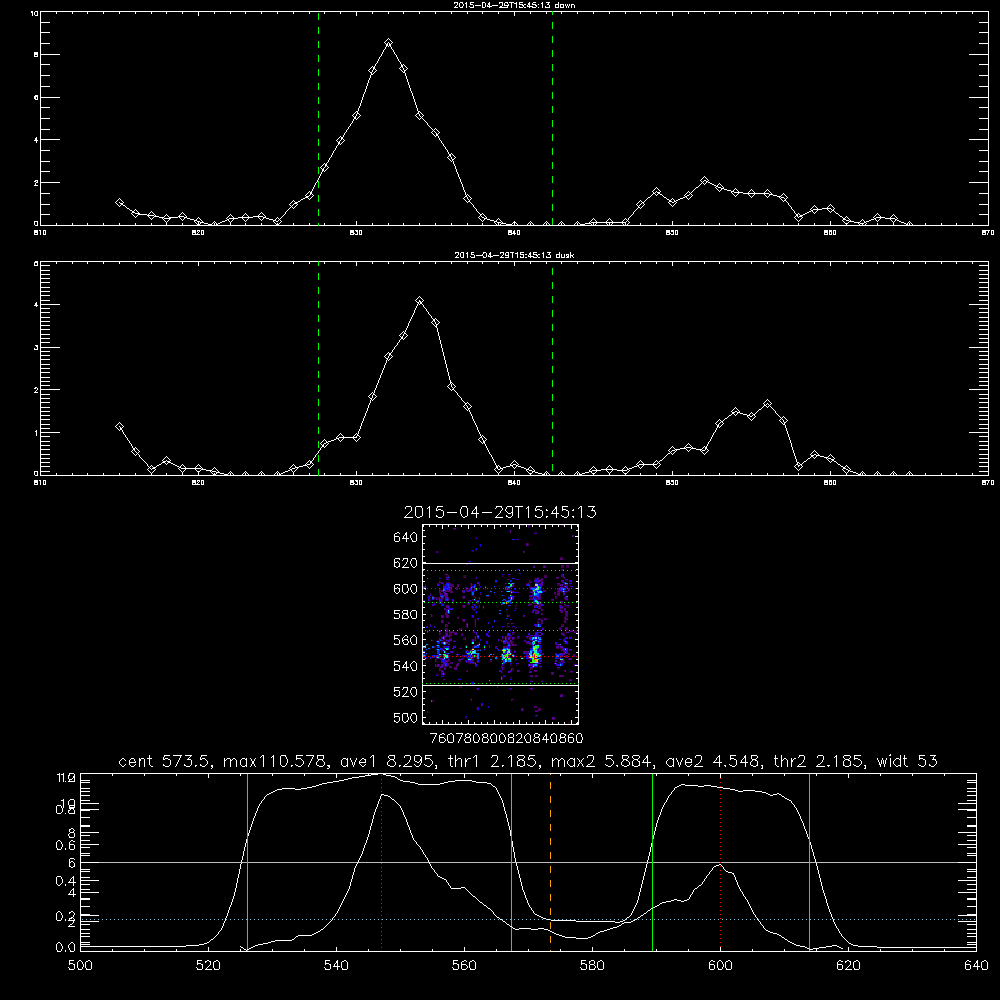This screenshot has height=1000, width=1000.
Task: Click spectrogram y-axis label '500'
Action: [x=406, y=717]
